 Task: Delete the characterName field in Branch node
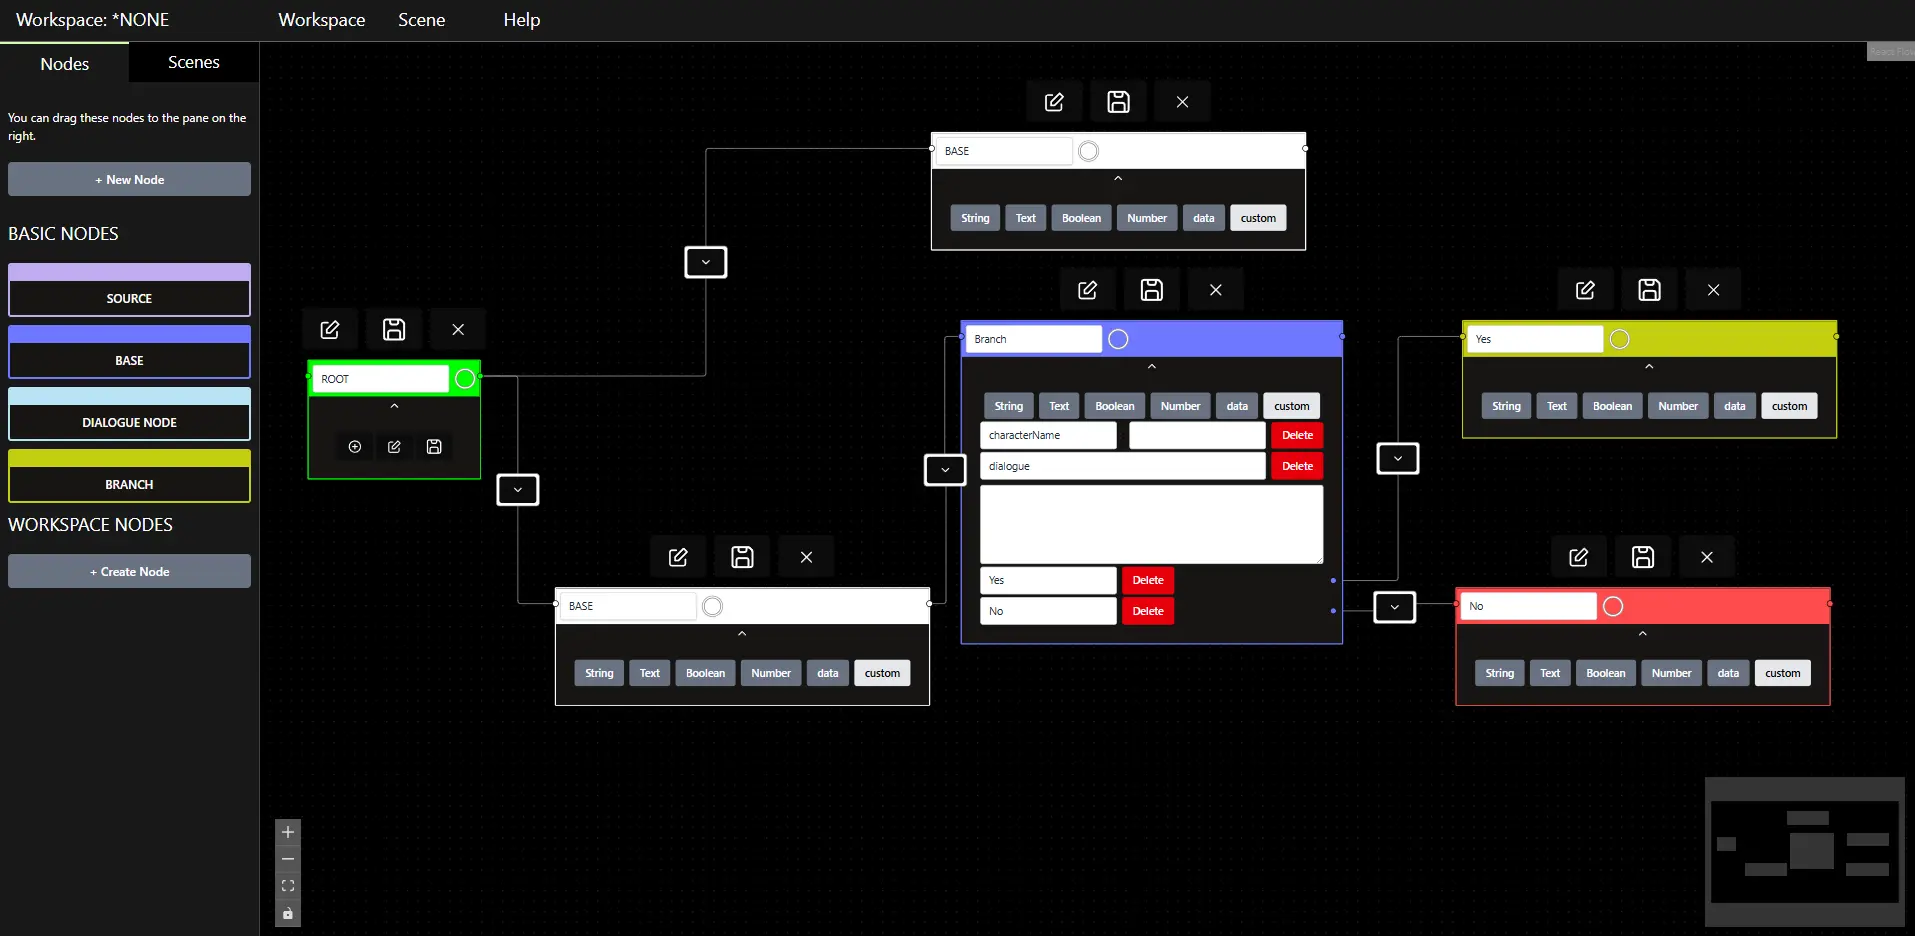[x=1296, y=435]
